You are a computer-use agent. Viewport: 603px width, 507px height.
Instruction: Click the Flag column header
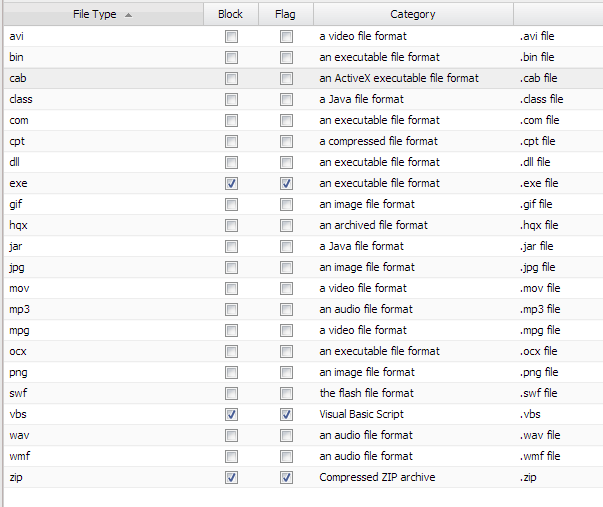point(285,14)
